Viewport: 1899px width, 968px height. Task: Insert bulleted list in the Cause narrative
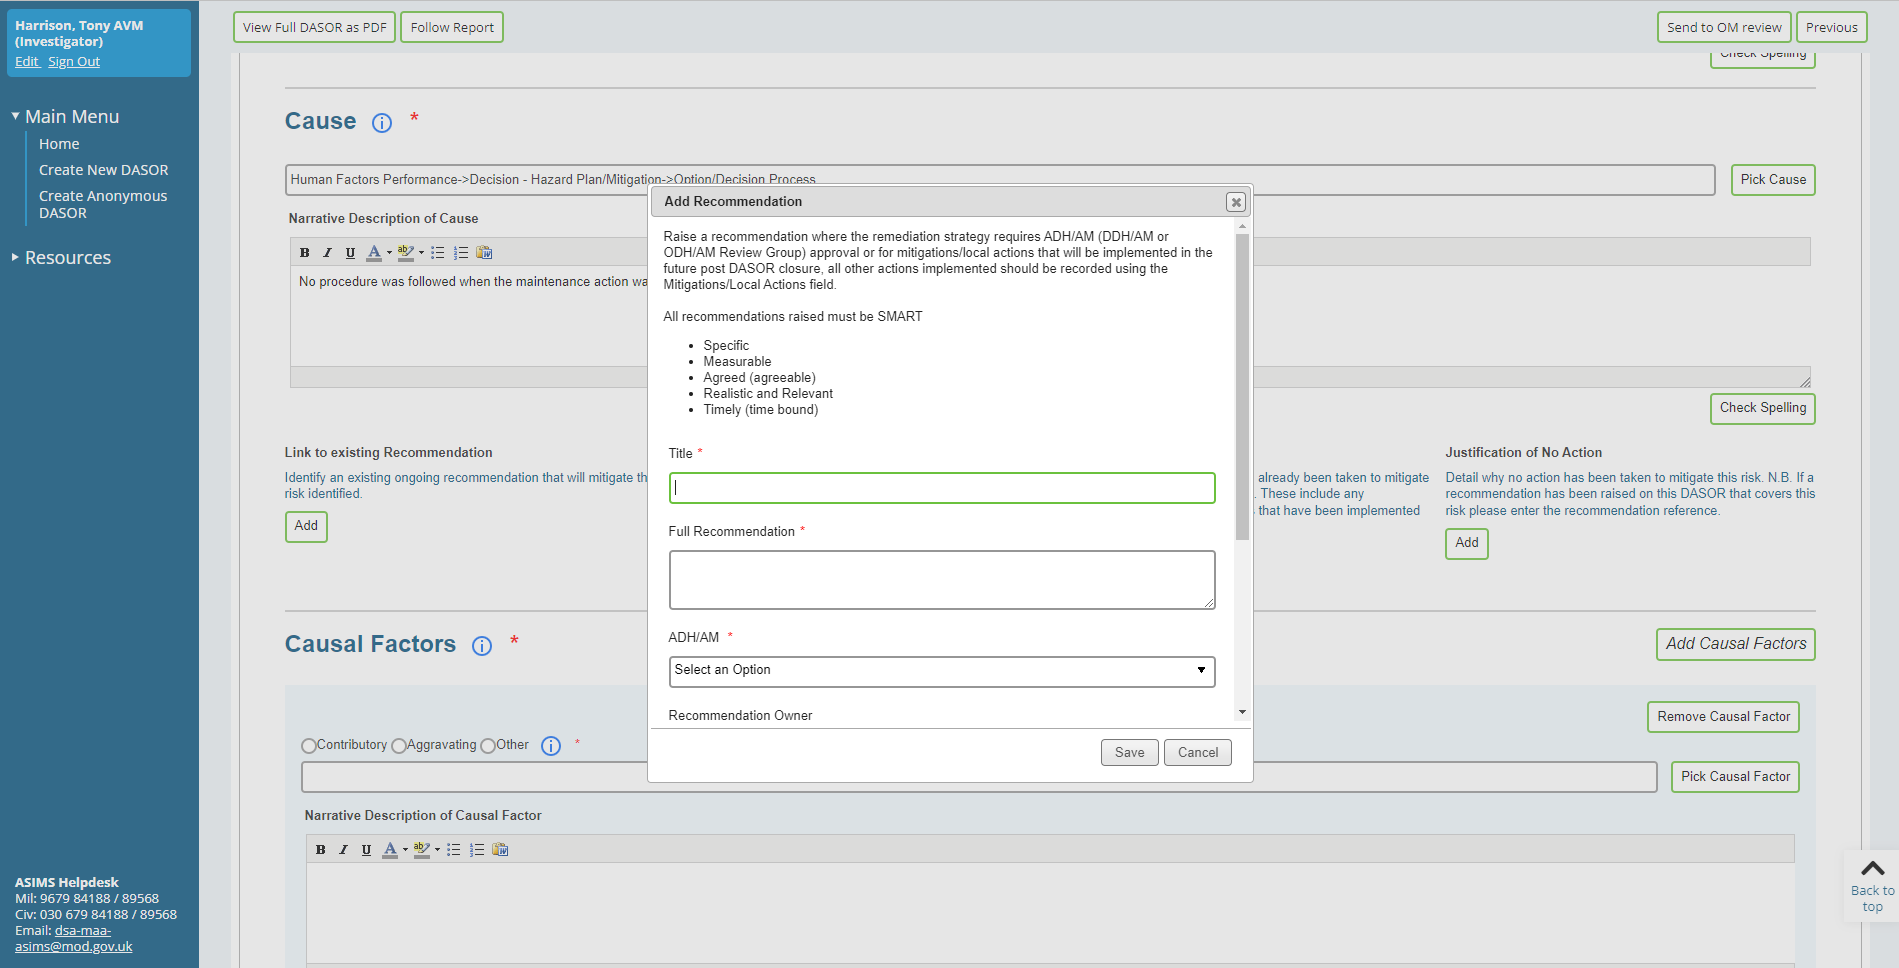click(438, 253)
